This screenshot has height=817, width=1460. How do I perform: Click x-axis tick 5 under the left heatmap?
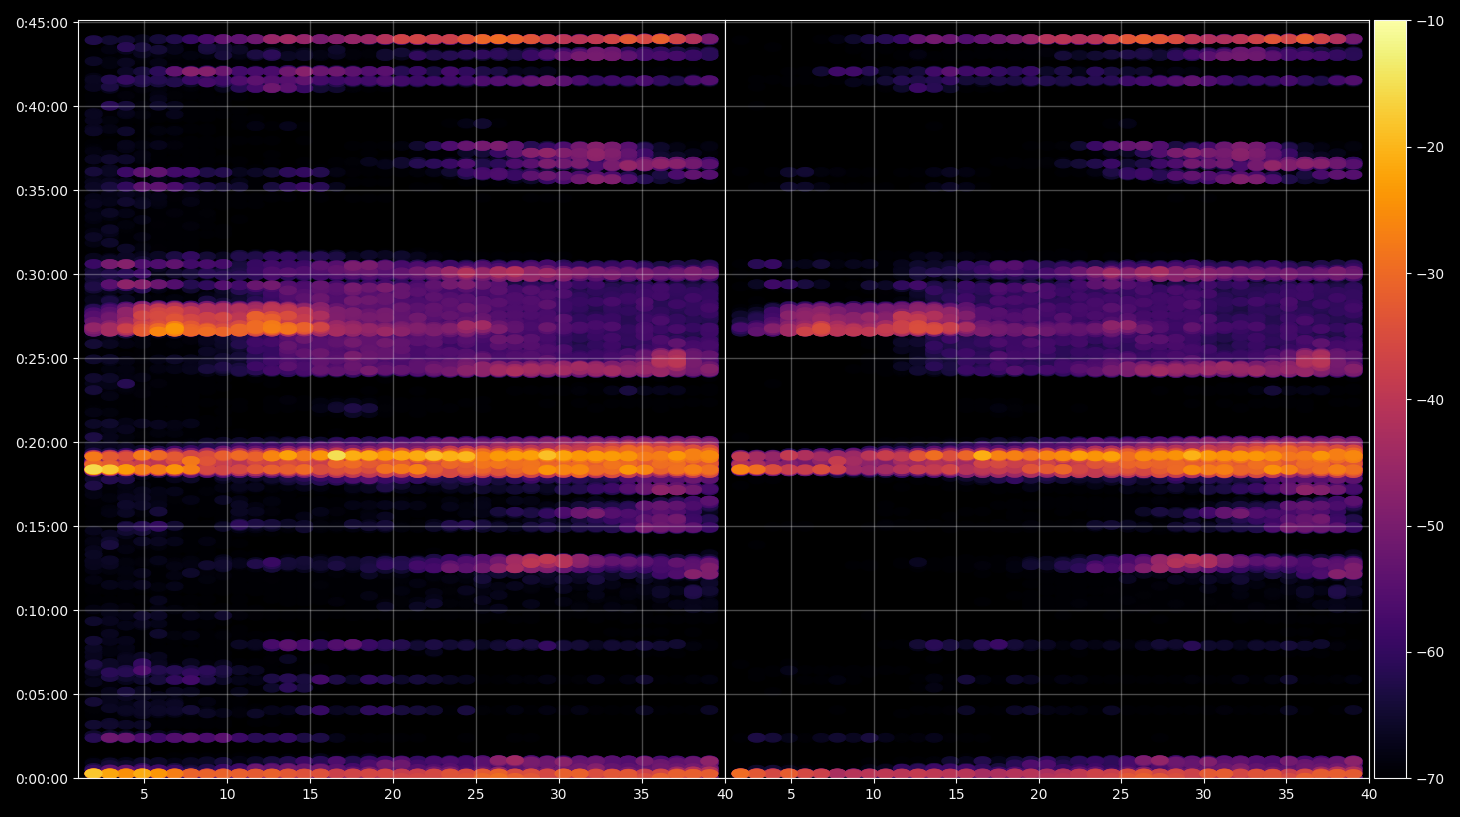pos(144,795)
